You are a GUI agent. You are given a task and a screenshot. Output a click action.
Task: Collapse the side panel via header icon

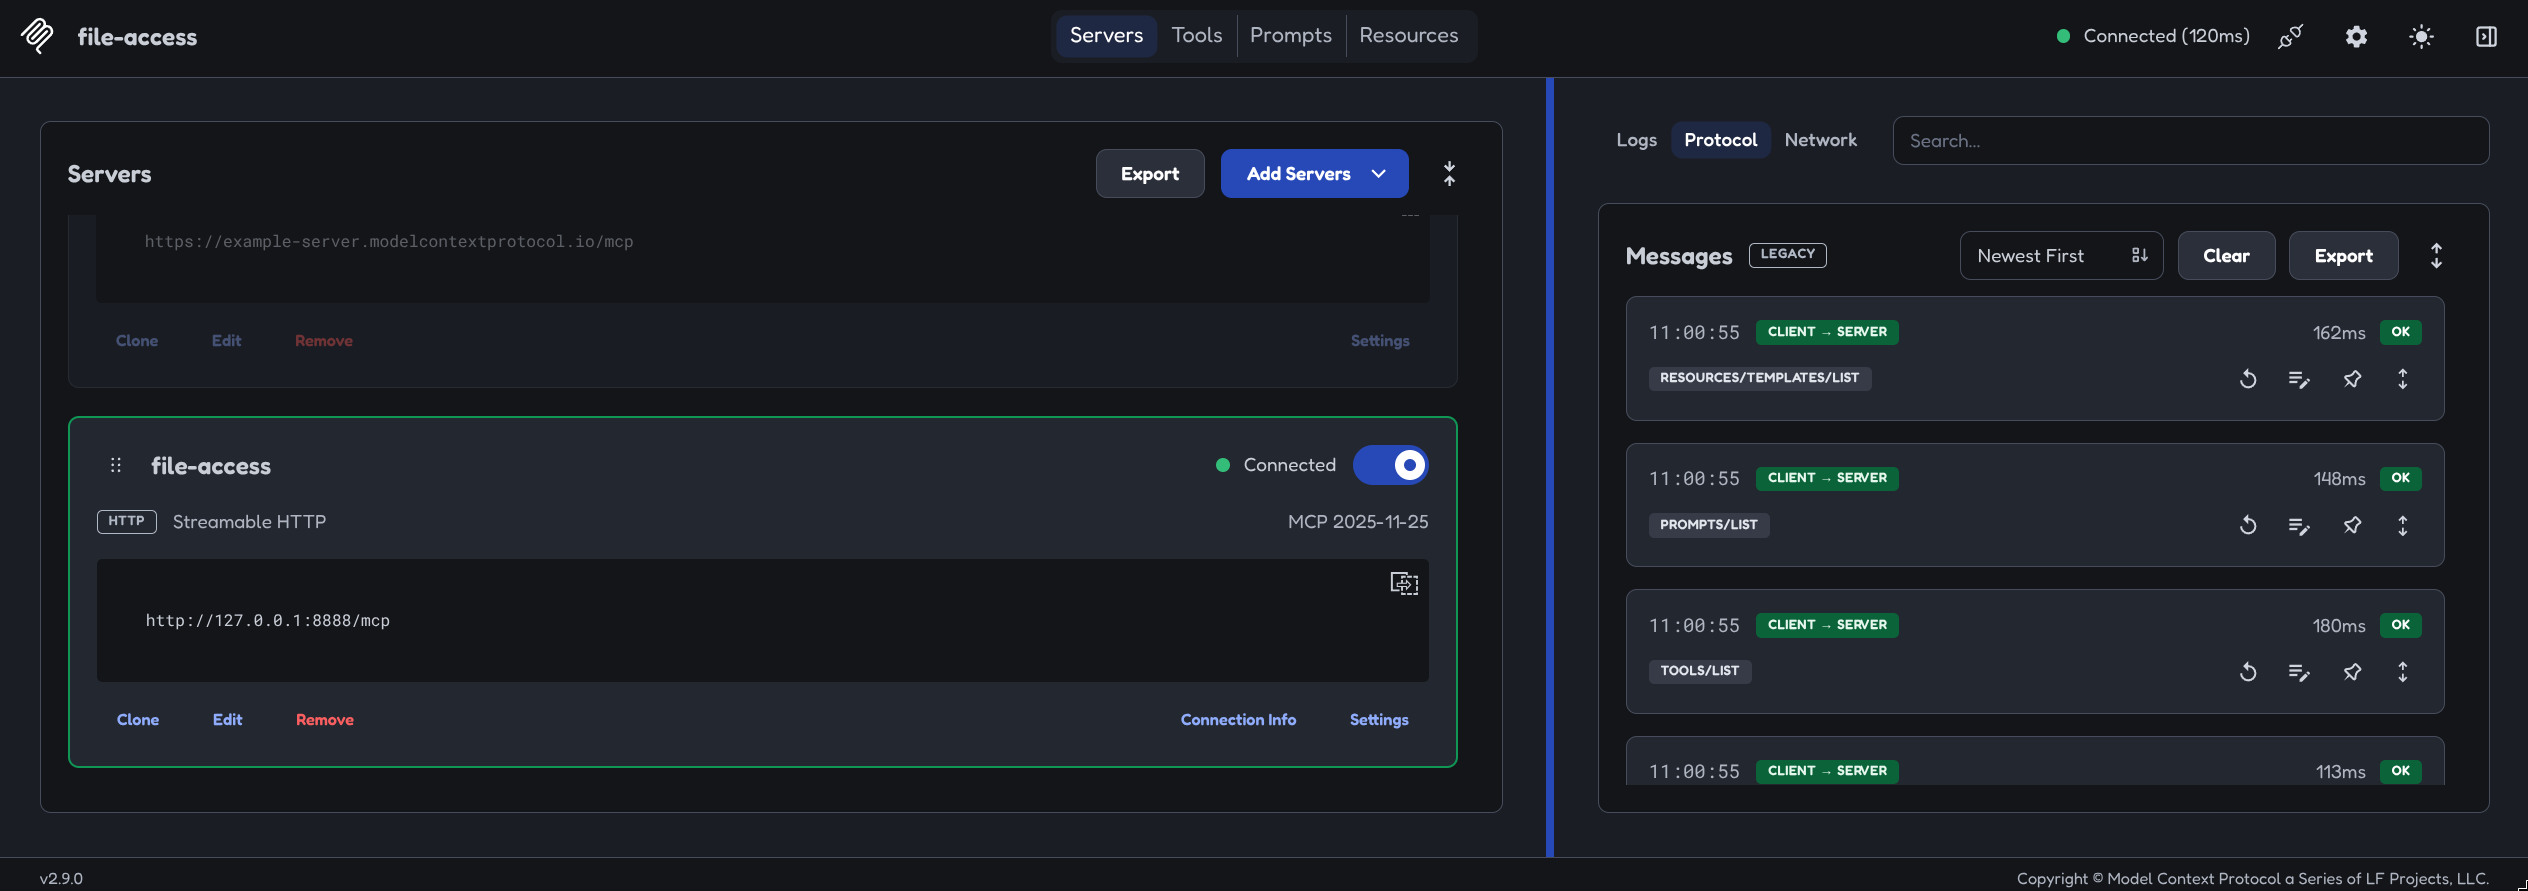[x=2486, y=37]
